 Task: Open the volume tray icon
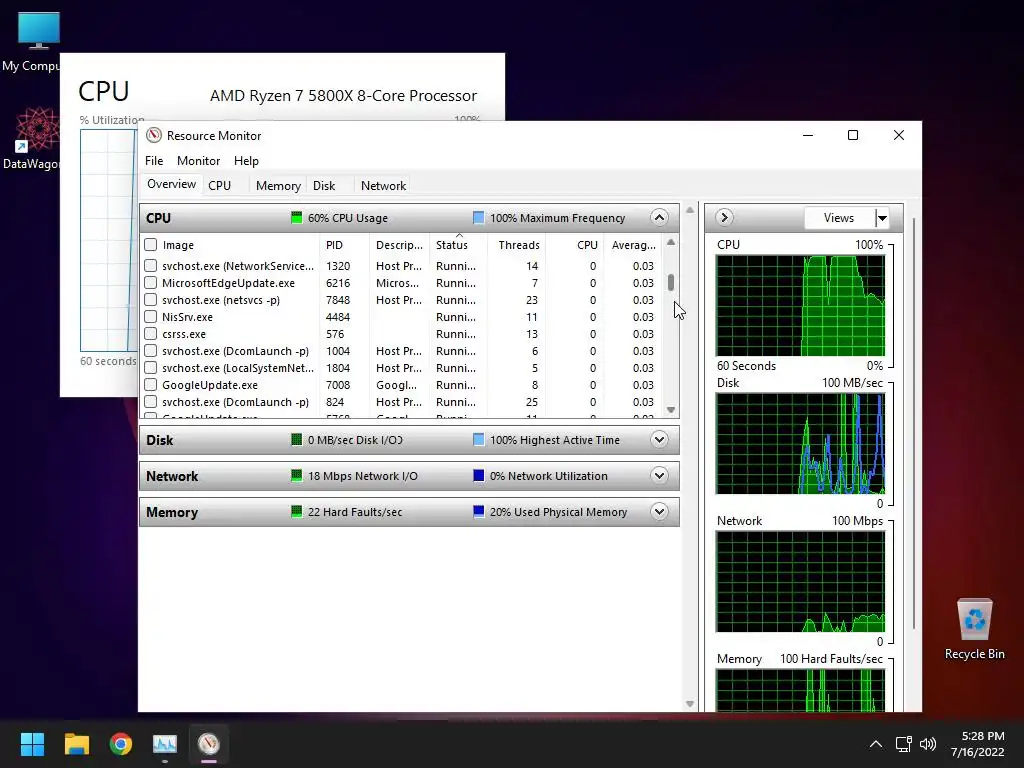click(927, 744)
